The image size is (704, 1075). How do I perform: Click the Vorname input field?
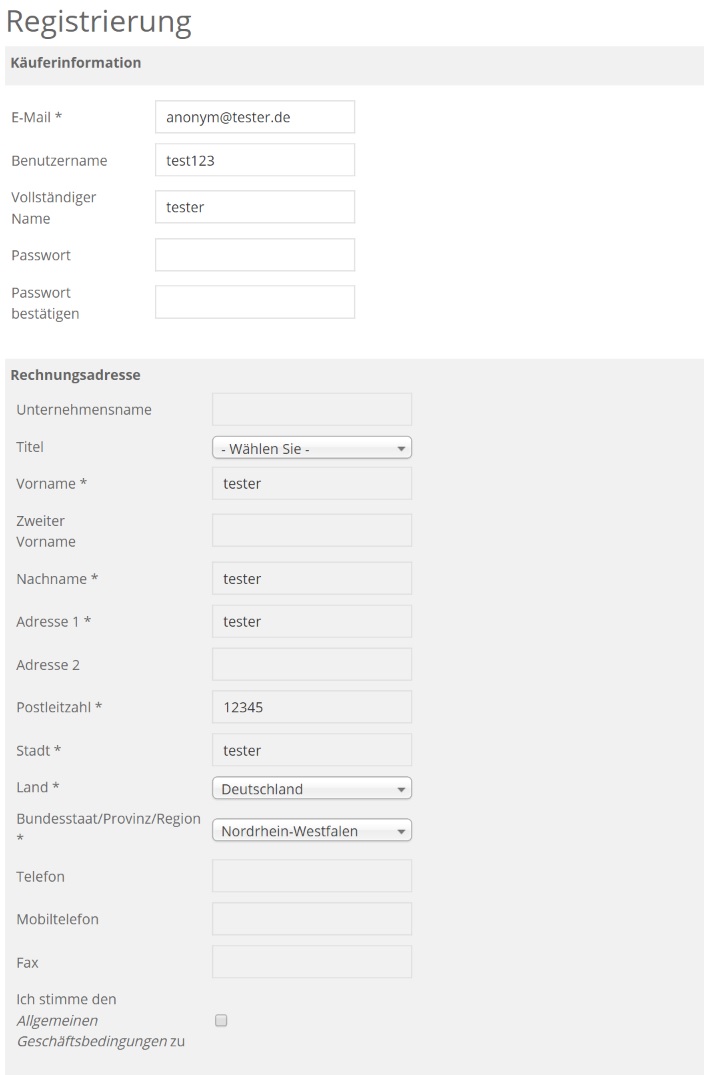312,484
